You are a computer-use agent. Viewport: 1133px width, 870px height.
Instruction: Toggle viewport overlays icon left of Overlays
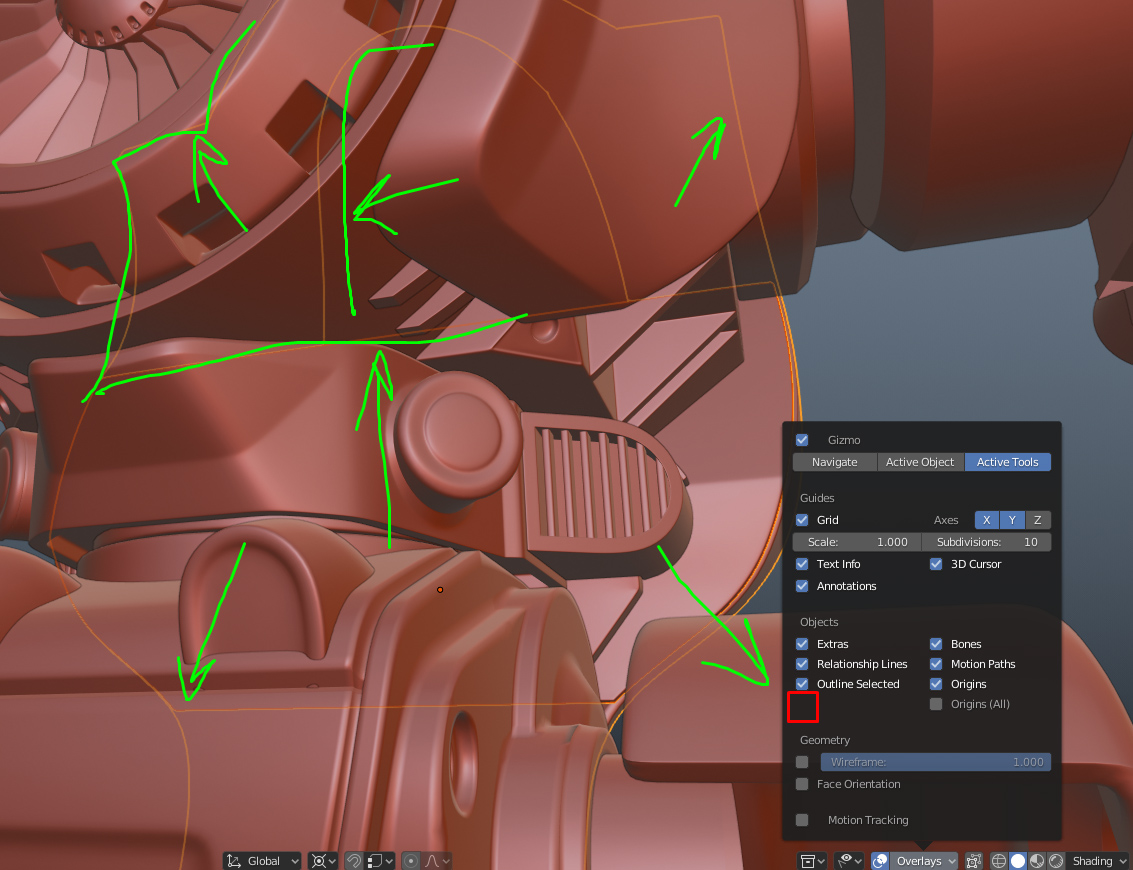pyautogui.click(x=879, y=861)
